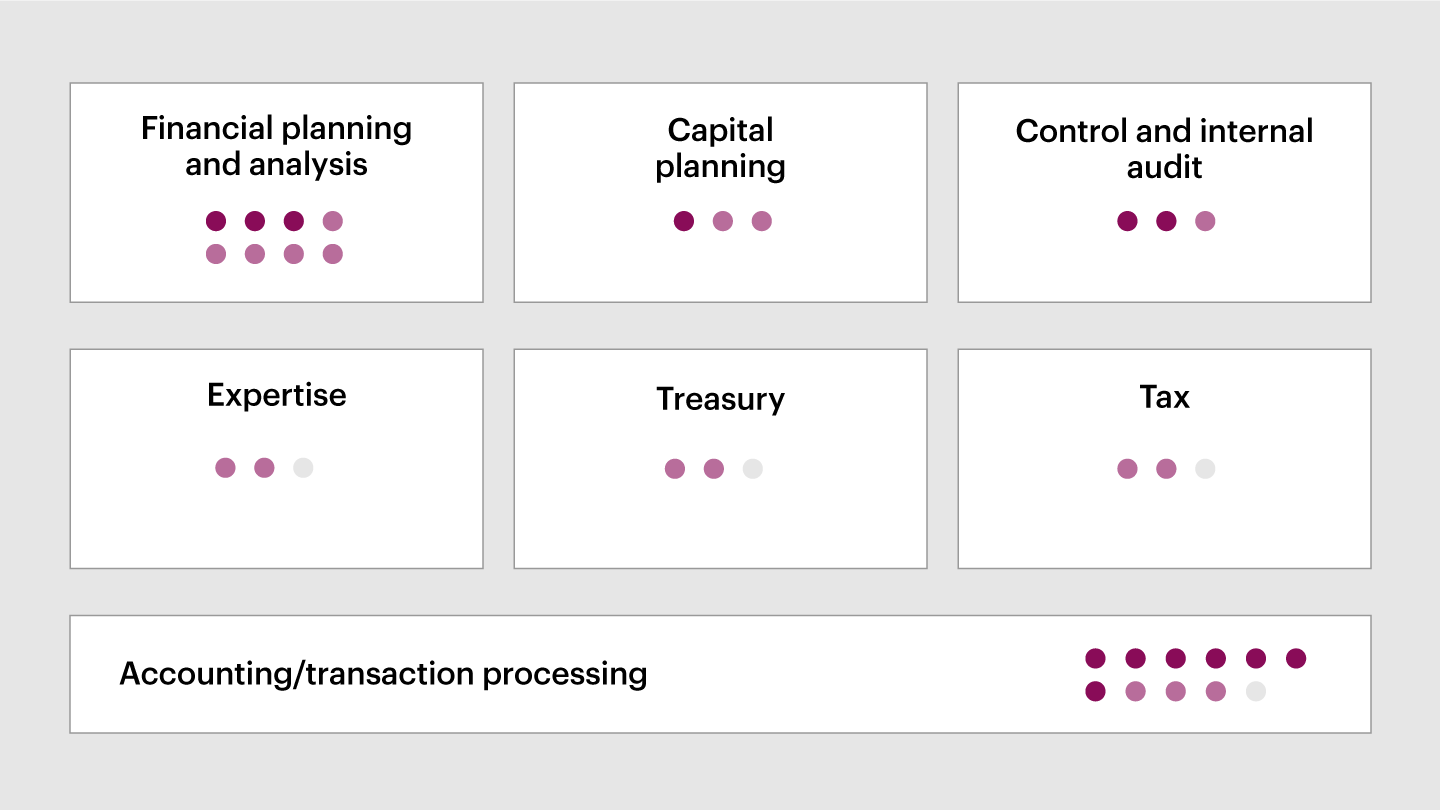Select the middle dot under Control and internal audit
The height and width of the screenshot is (810, 1440).
1166,221
